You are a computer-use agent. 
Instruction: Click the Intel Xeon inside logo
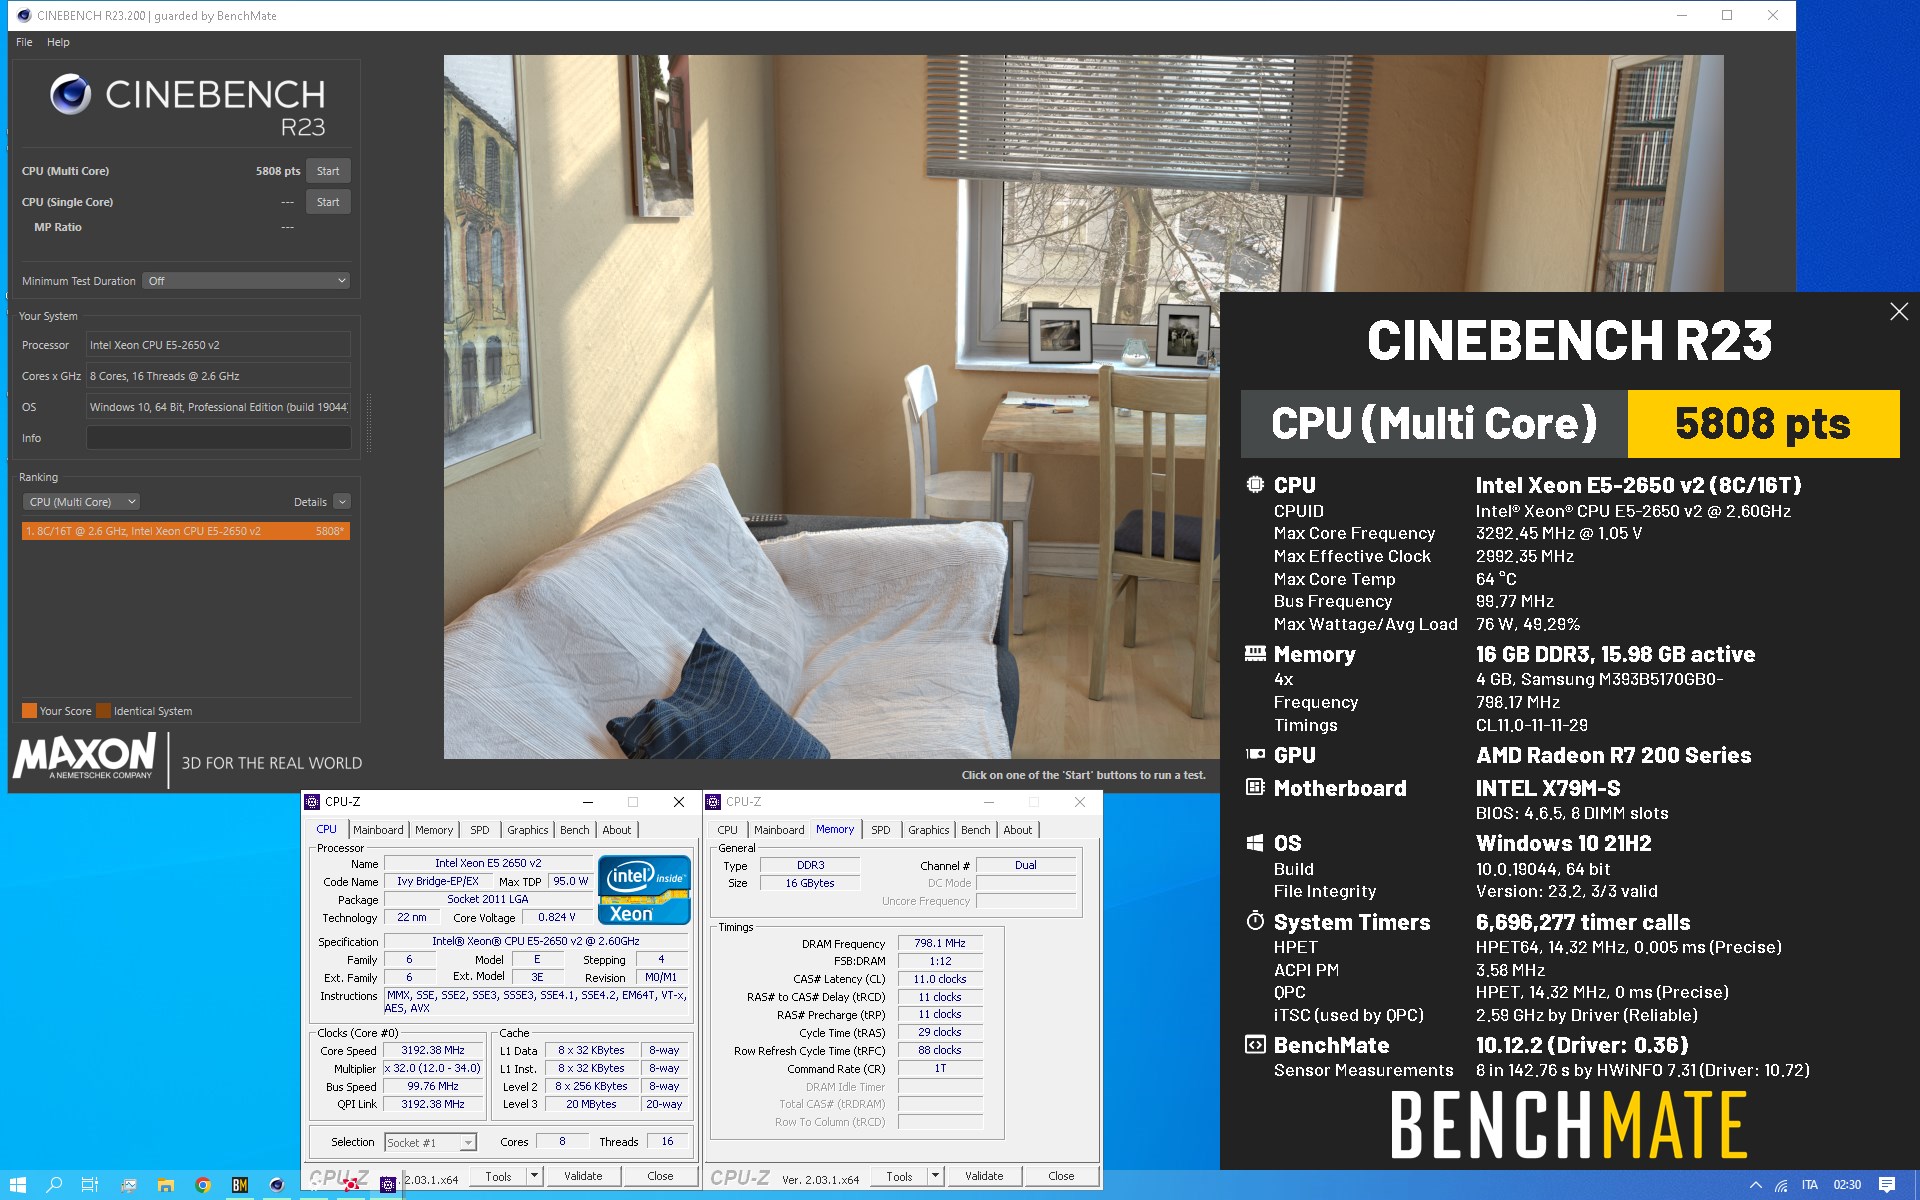(x=644, y=889)
